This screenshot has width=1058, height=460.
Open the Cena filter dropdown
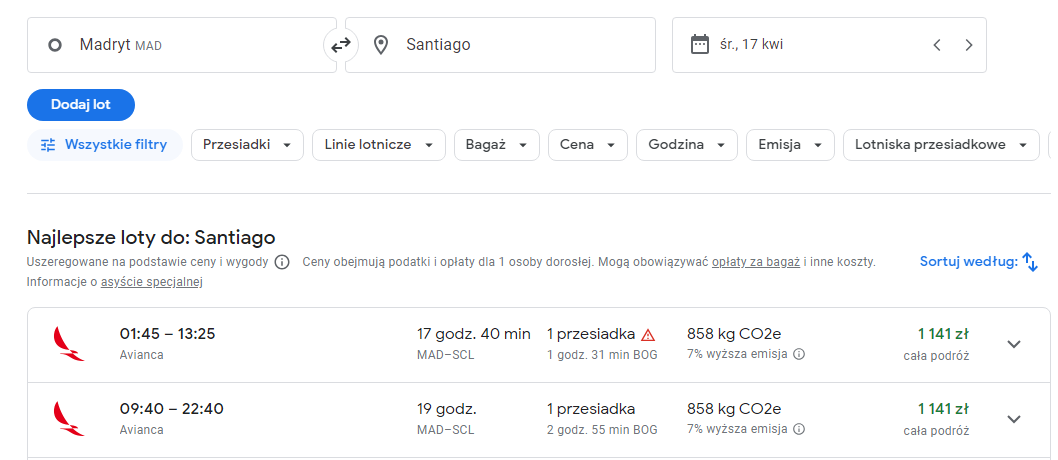(588, 145)
